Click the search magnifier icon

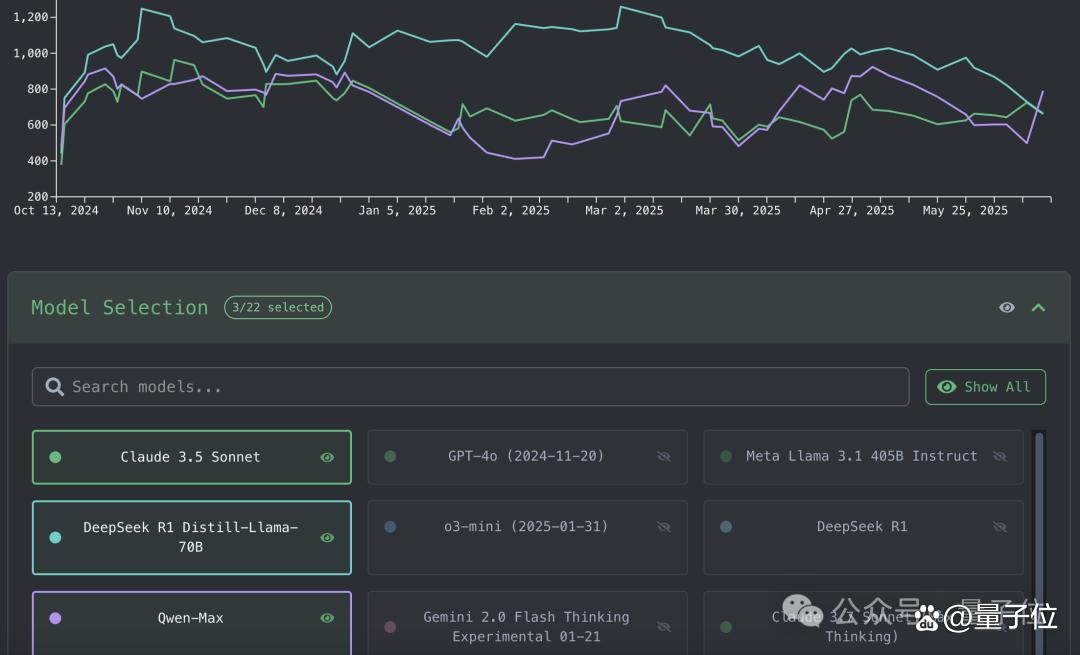tap(54, 386)
